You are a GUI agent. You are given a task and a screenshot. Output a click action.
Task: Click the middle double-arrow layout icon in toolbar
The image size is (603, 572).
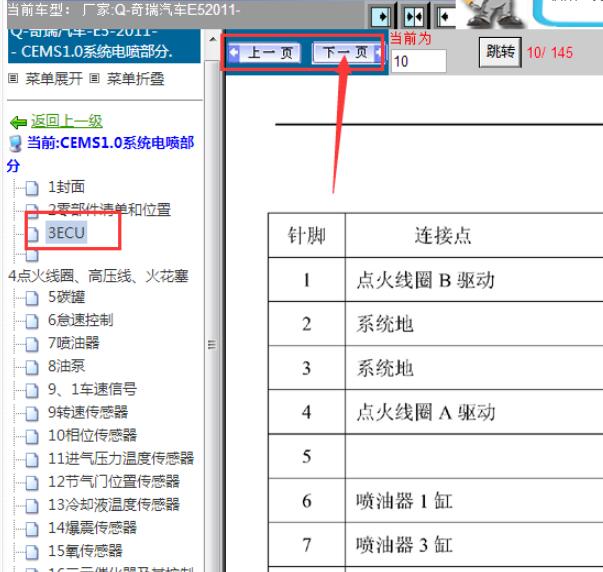414,17
